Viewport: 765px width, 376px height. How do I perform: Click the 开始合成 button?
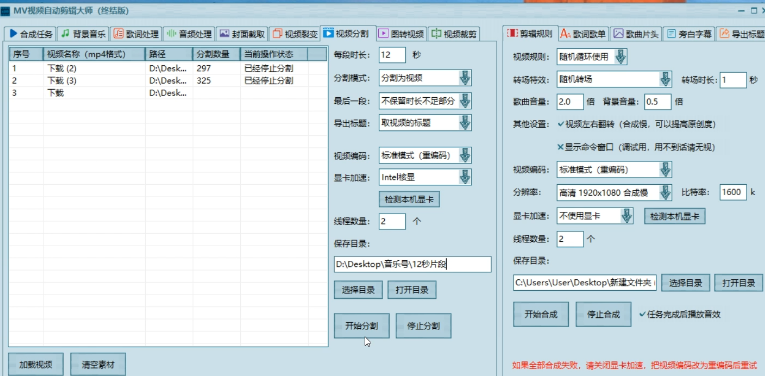coord(541,314)
